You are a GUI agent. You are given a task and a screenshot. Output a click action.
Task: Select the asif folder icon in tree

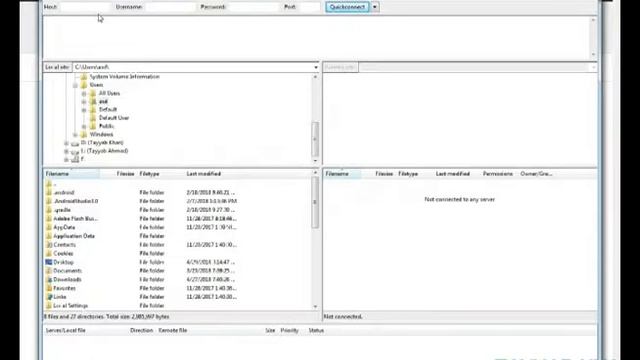tap(93, 102)
